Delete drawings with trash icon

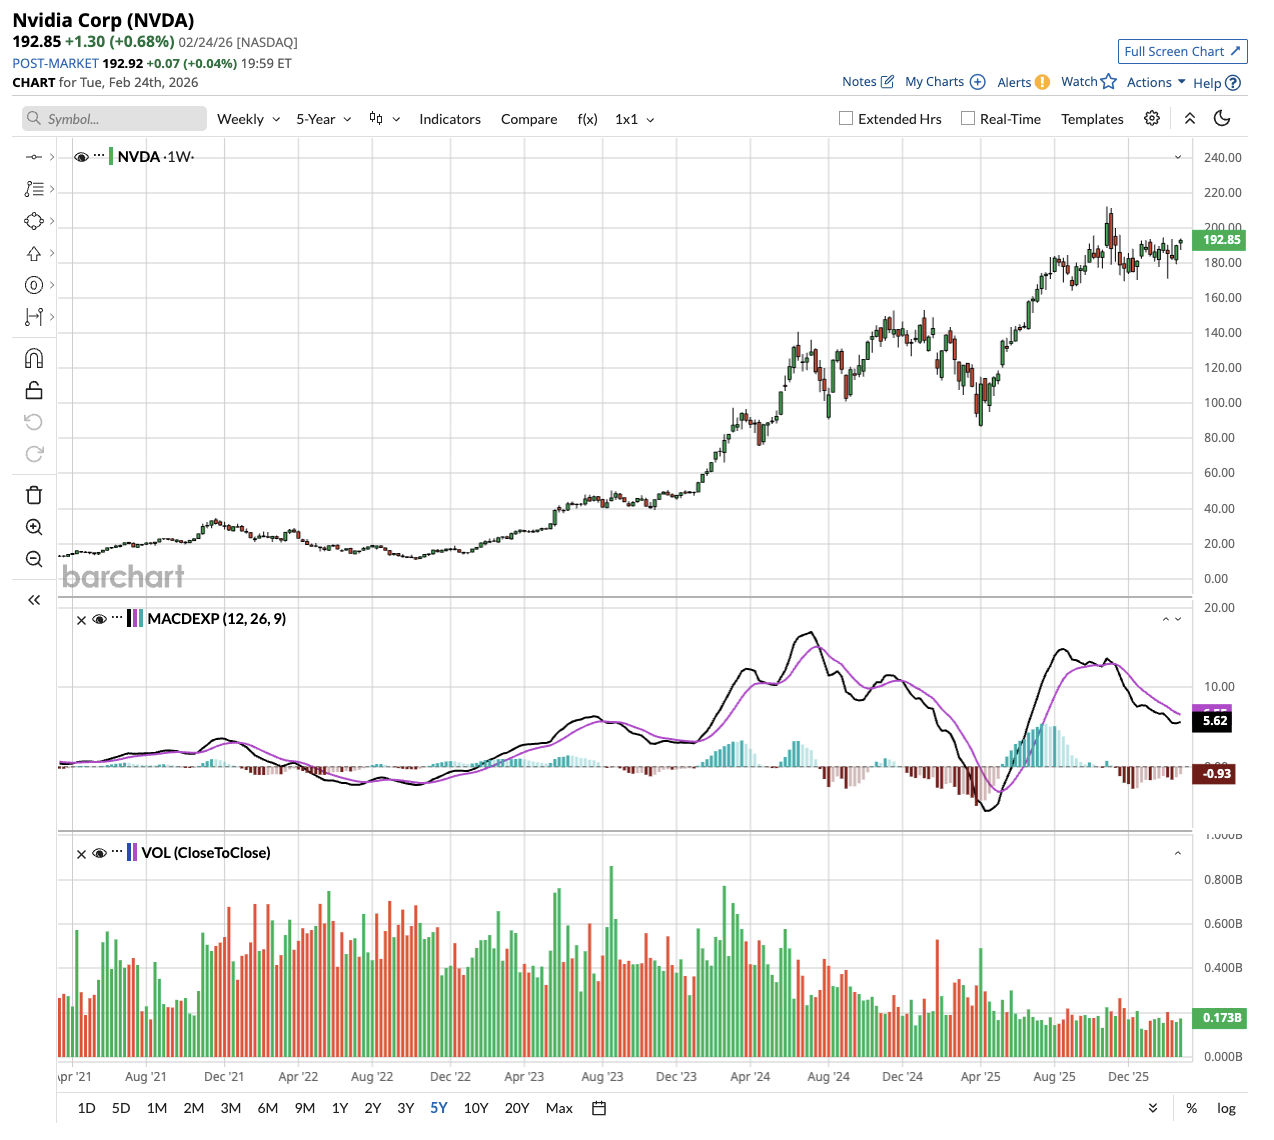click(x=34, y=495)
